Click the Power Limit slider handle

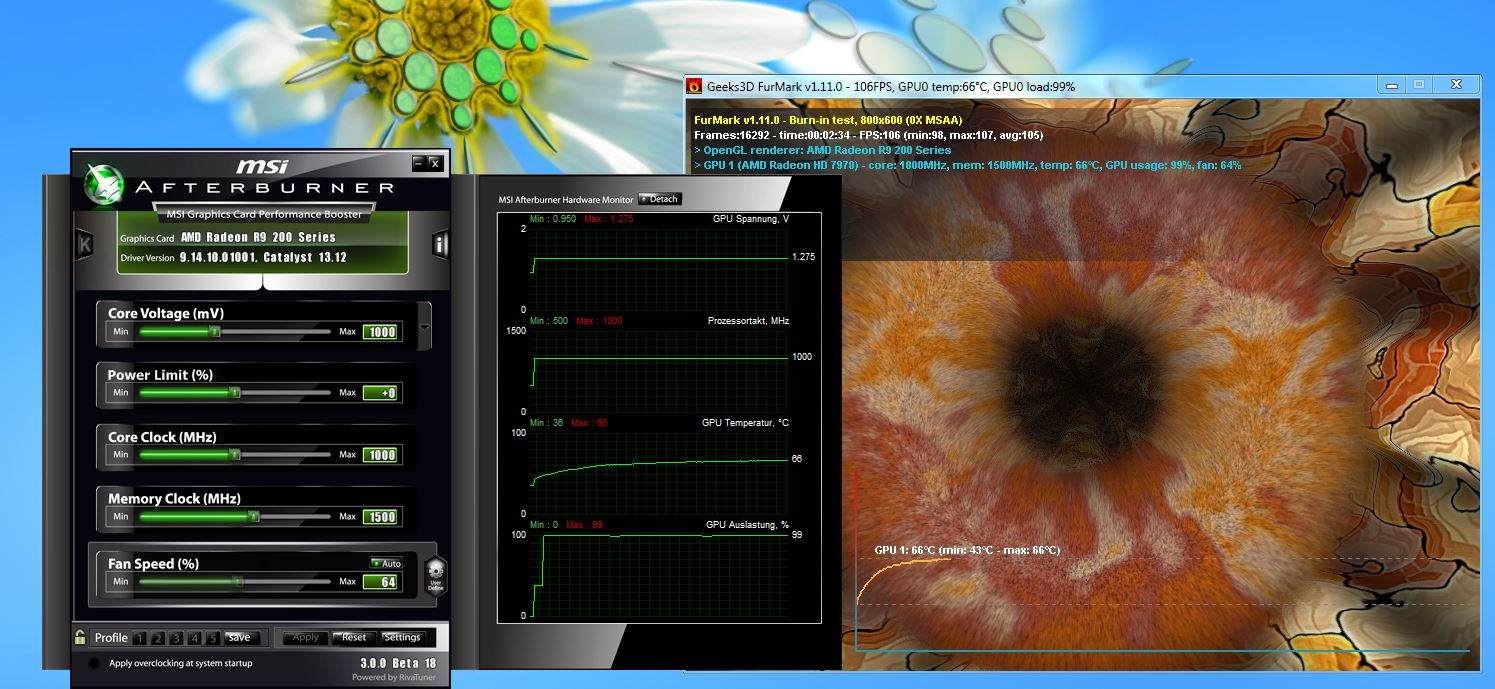pyautogui.click(x=234, y=393)
